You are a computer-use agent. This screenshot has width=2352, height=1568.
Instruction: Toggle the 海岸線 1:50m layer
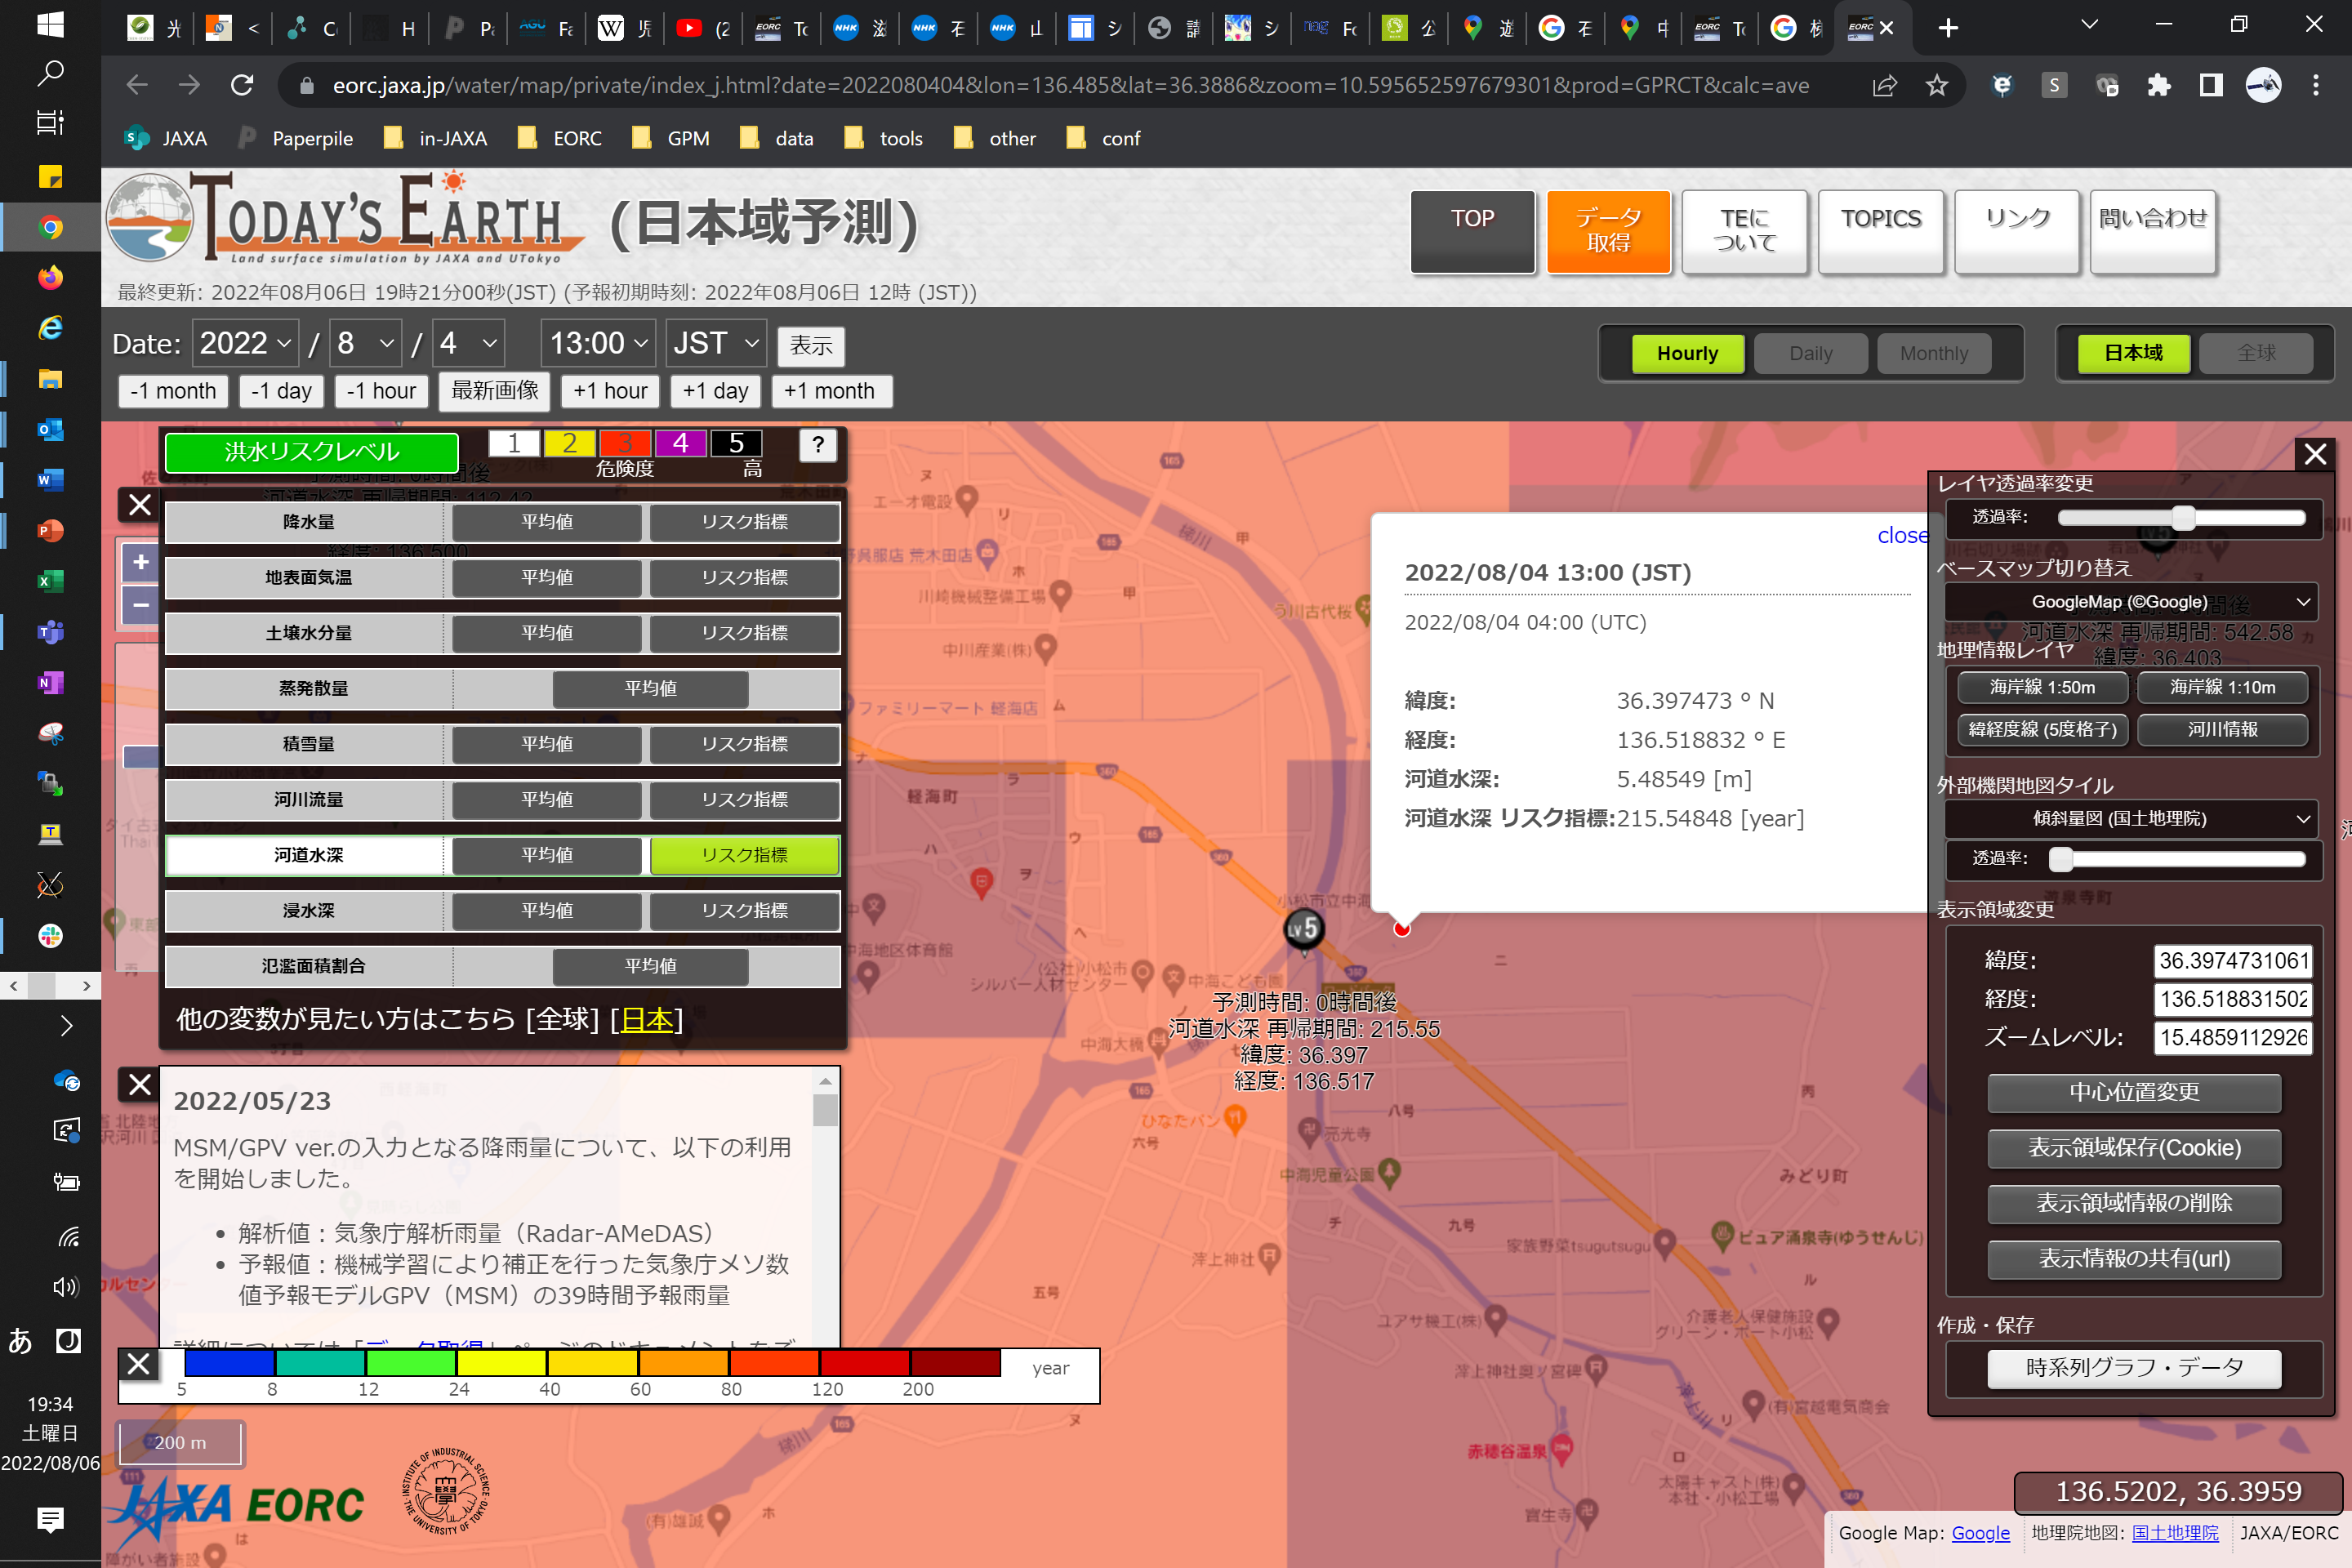tap(2042, 687)
